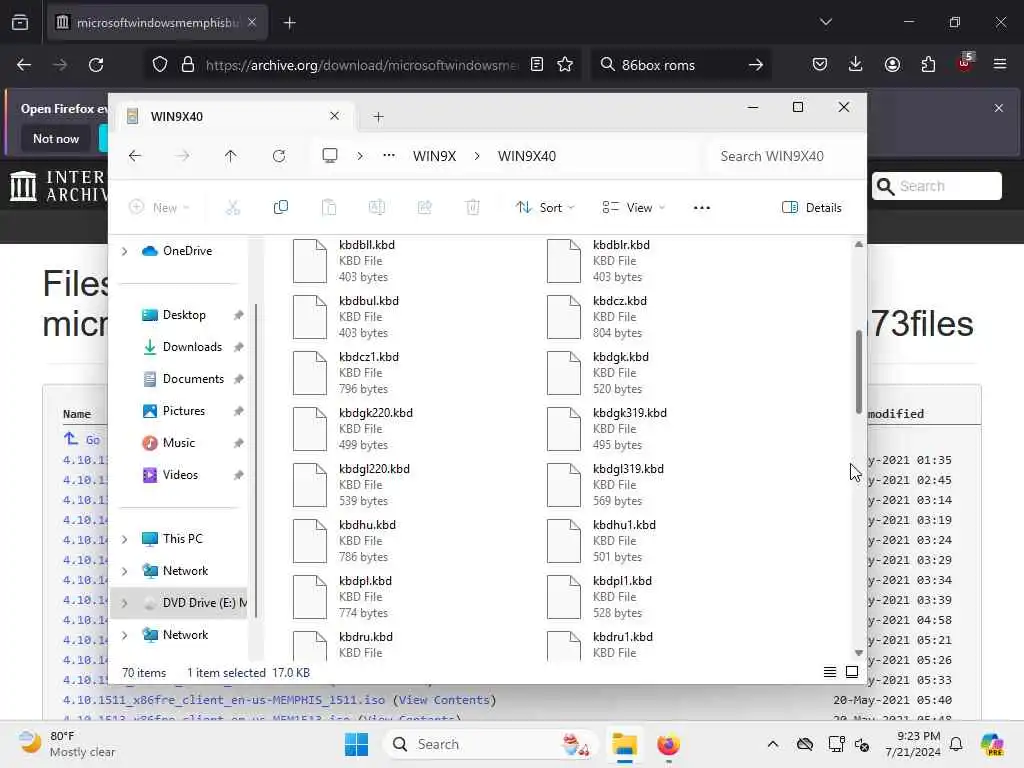This screenshot has height=768, width=1024.
Task: Click the This PC monitor breadcrumb icon
Action: (330, 155)
